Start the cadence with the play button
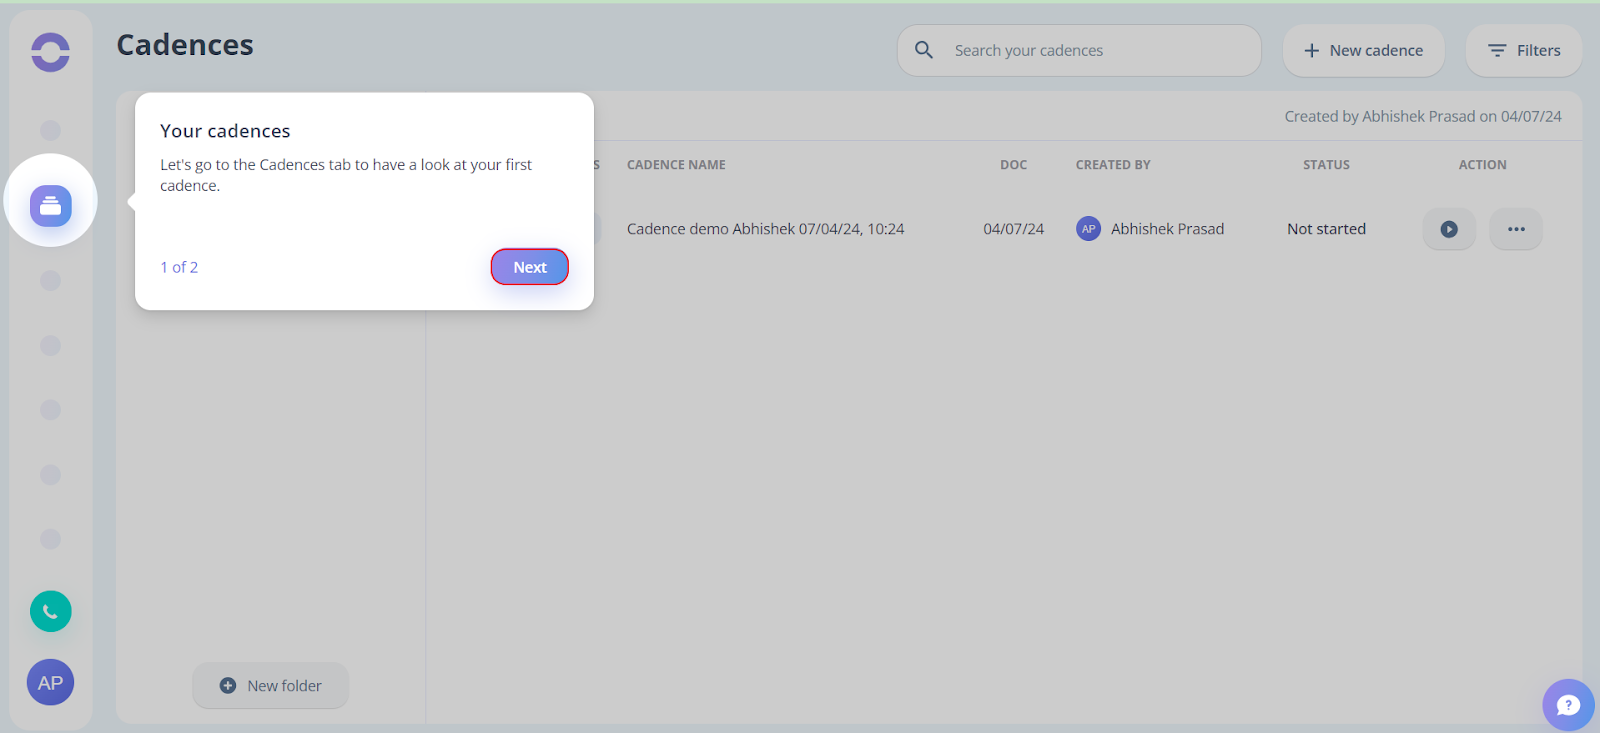1600x733 pixels. 1449,229
